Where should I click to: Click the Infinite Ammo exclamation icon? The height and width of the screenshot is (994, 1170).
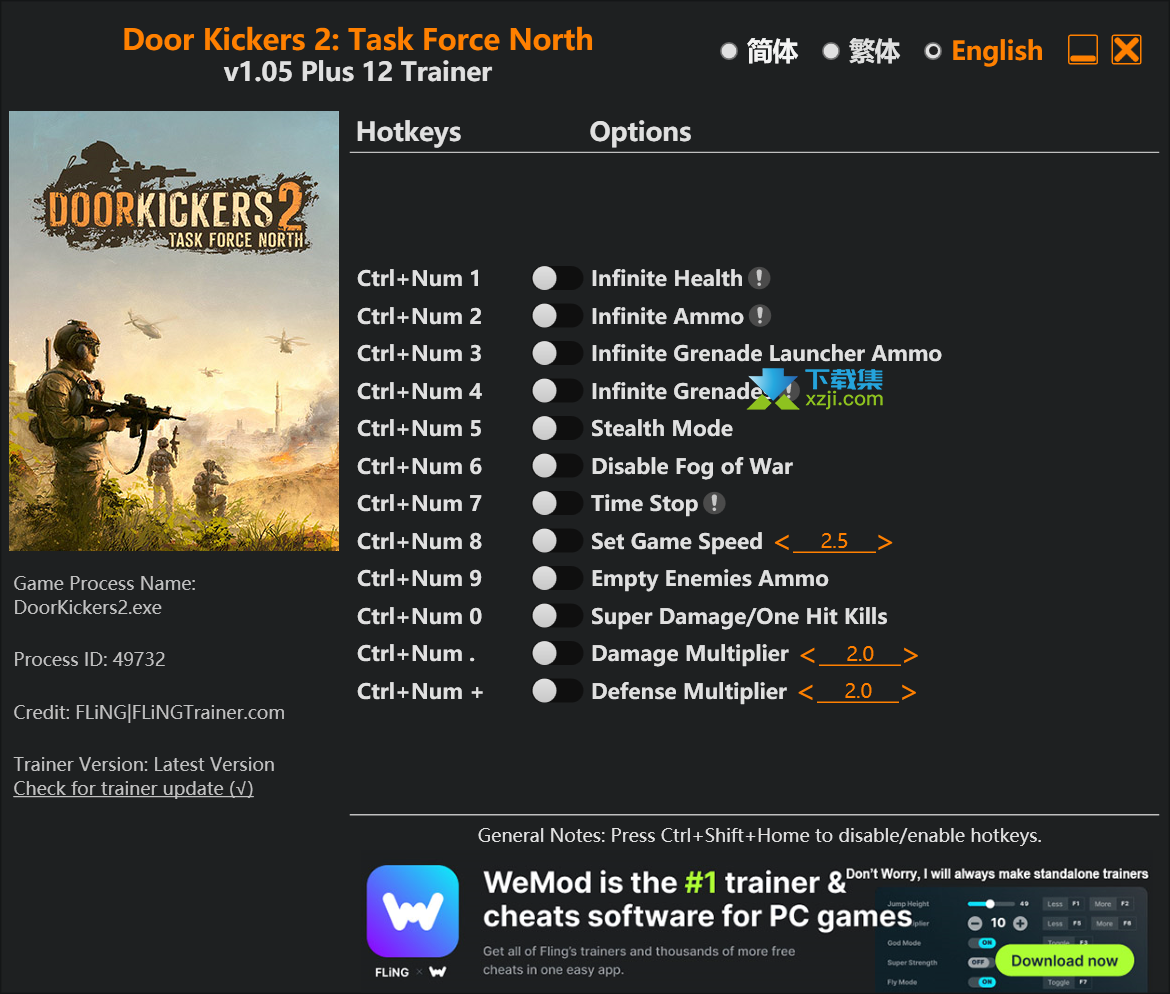(x=760, y=316)
